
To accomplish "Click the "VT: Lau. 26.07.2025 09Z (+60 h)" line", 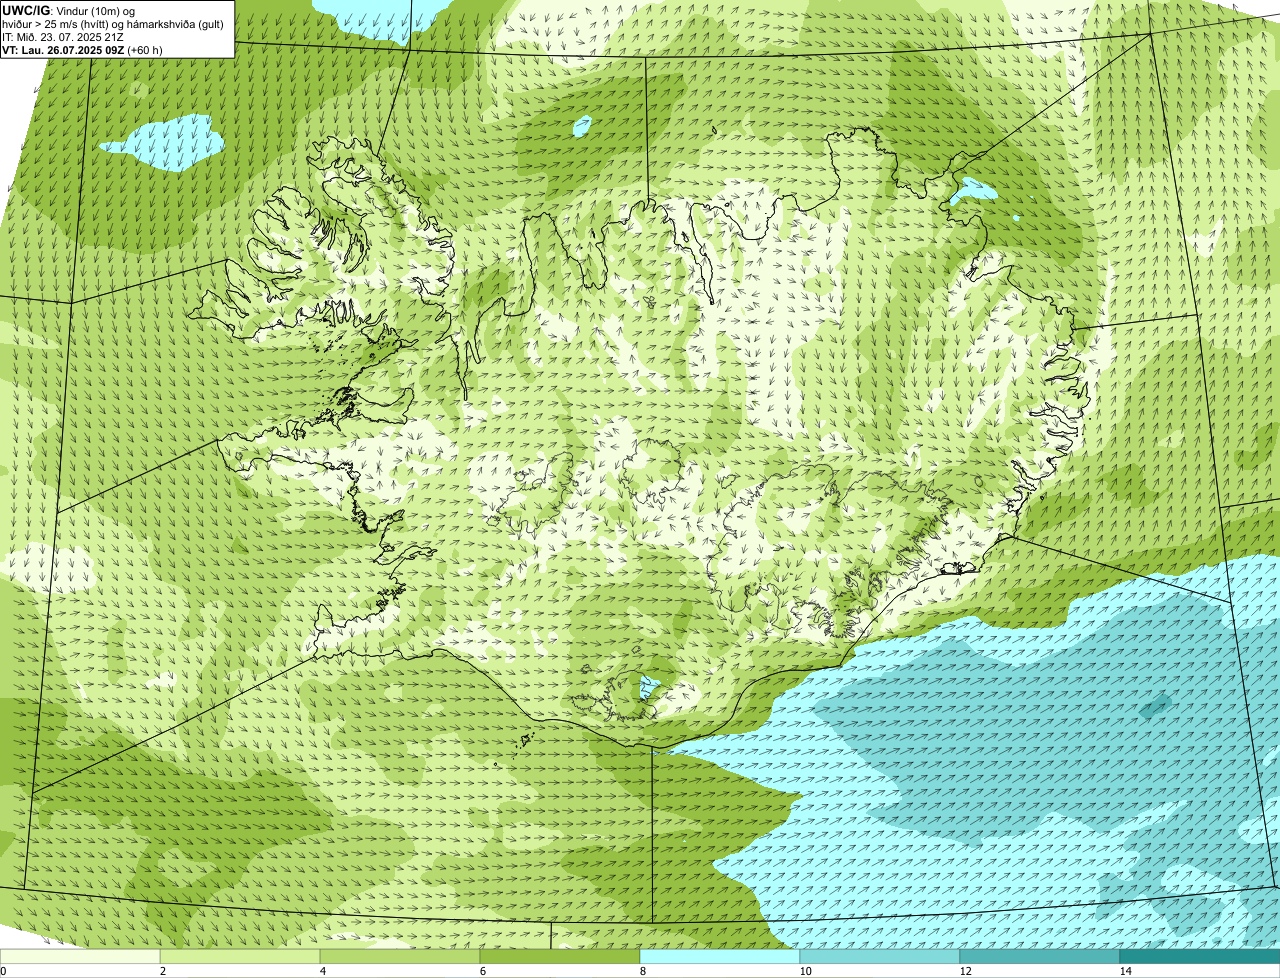I will coord(82,49).
